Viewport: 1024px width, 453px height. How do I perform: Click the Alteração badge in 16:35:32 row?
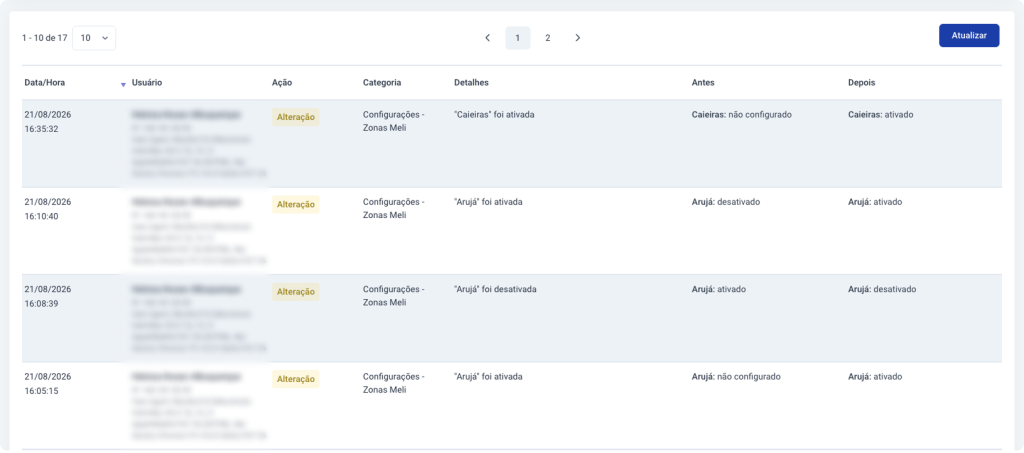tap(296, 117)
